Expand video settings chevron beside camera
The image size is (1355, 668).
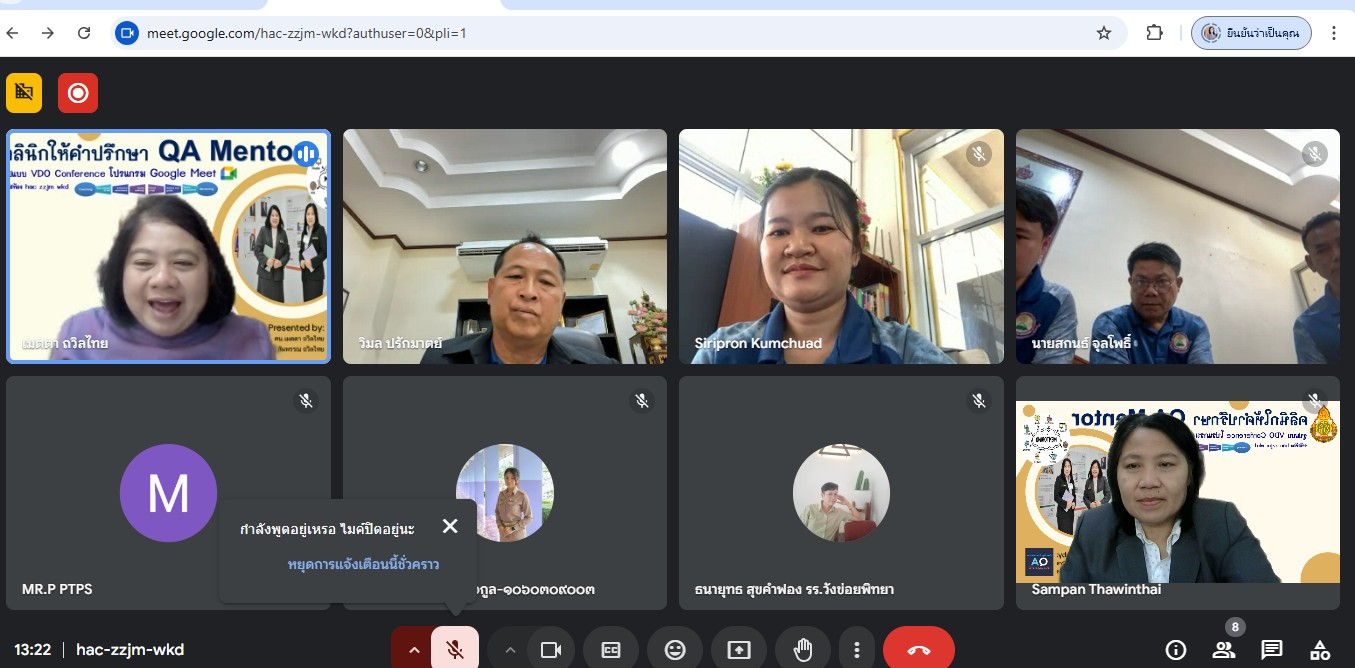[510, 650]
